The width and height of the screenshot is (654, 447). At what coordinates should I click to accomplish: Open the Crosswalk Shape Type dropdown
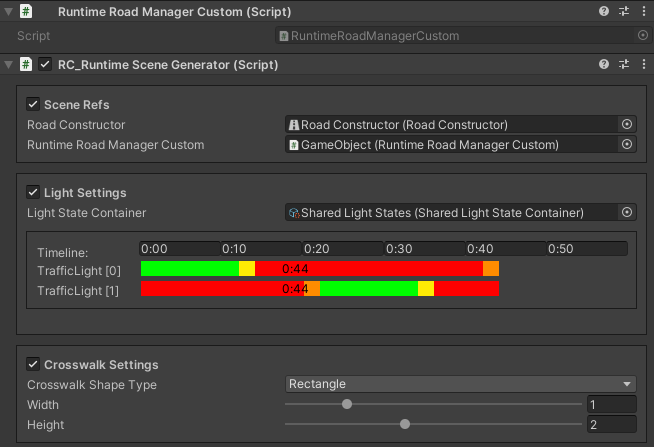(460, 384)
